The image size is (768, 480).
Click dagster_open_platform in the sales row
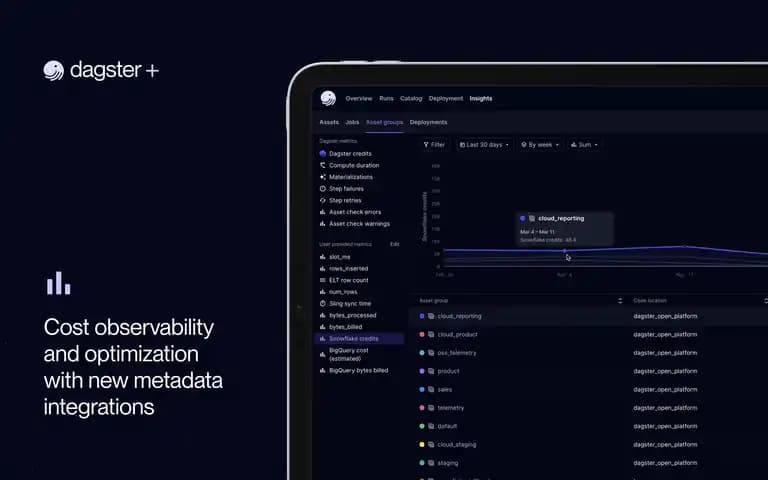point(665,389)
